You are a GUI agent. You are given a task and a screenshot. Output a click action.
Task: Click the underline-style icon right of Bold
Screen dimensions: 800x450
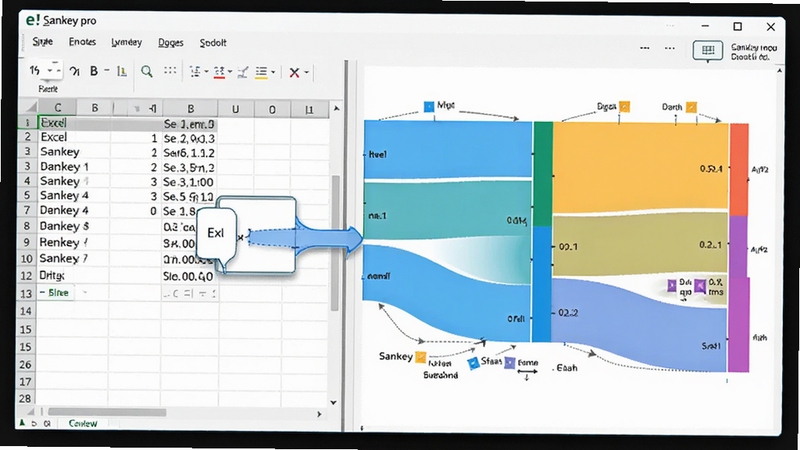(x=121, y=71)
